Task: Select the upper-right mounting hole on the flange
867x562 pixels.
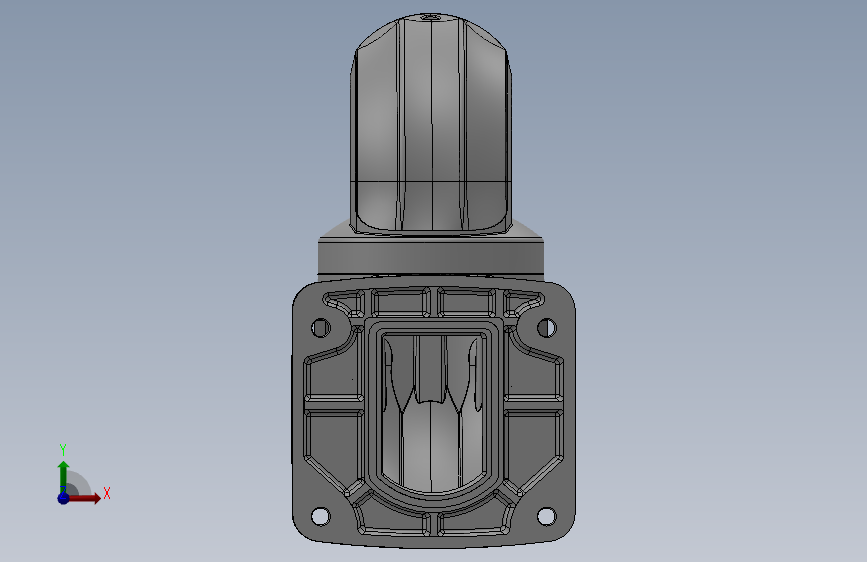Action: point(547,327)
